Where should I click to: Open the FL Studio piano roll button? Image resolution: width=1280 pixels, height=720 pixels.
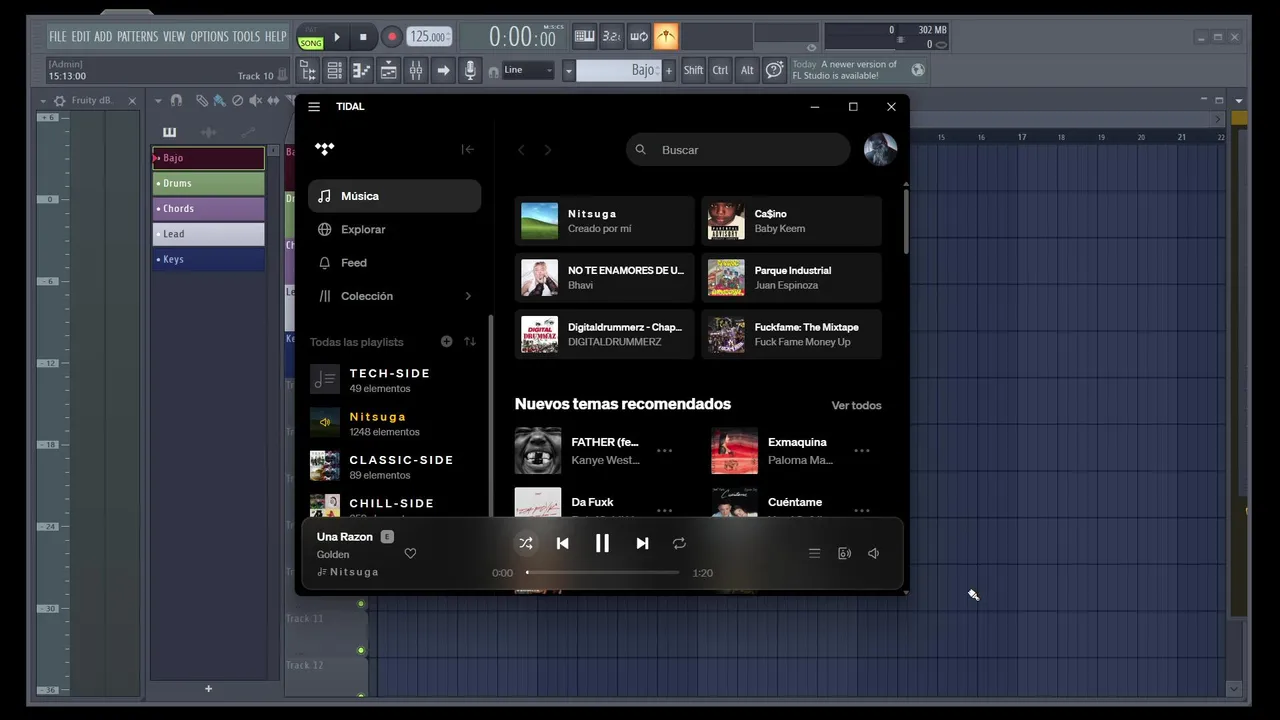click(x=362, y=70)
